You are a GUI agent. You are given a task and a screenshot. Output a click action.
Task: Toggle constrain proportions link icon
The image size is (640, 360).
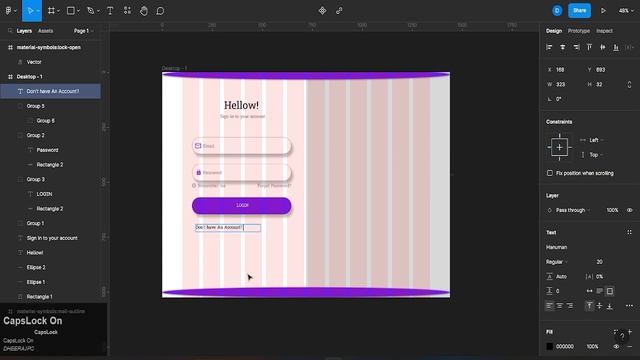pos(629,84)
